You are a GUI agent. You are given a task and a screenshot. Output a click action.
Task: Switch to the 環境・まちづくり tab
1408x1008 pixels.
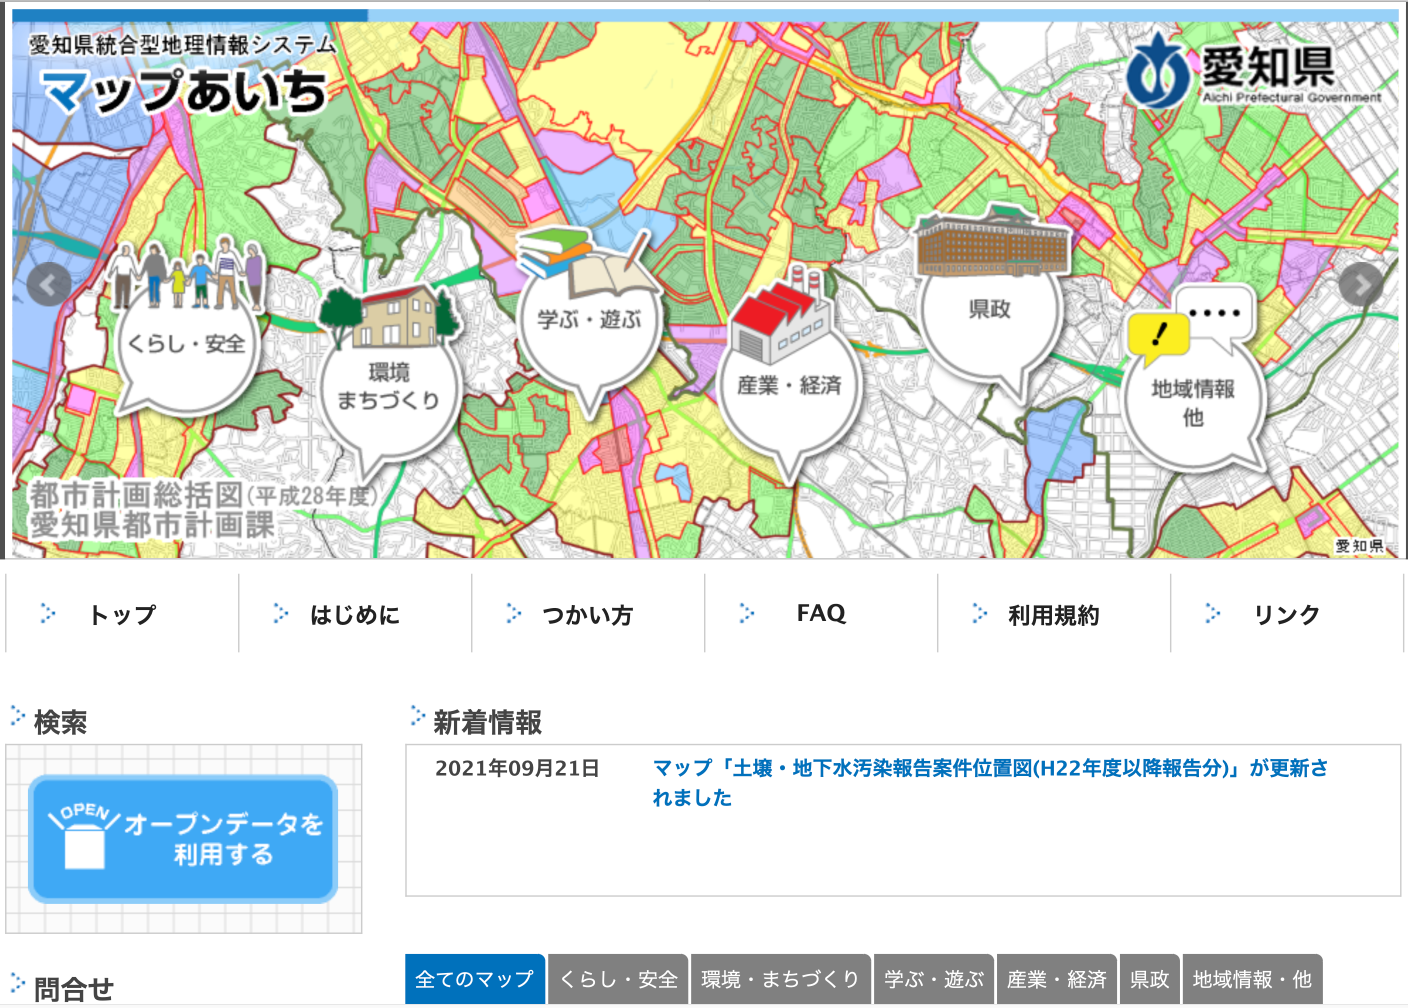click(x=781, y=979)
